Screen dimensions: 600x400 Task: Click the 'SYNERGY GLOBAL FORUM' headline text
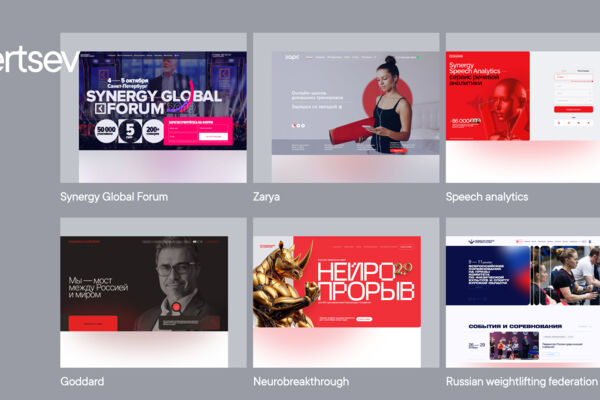click(154, 102)
